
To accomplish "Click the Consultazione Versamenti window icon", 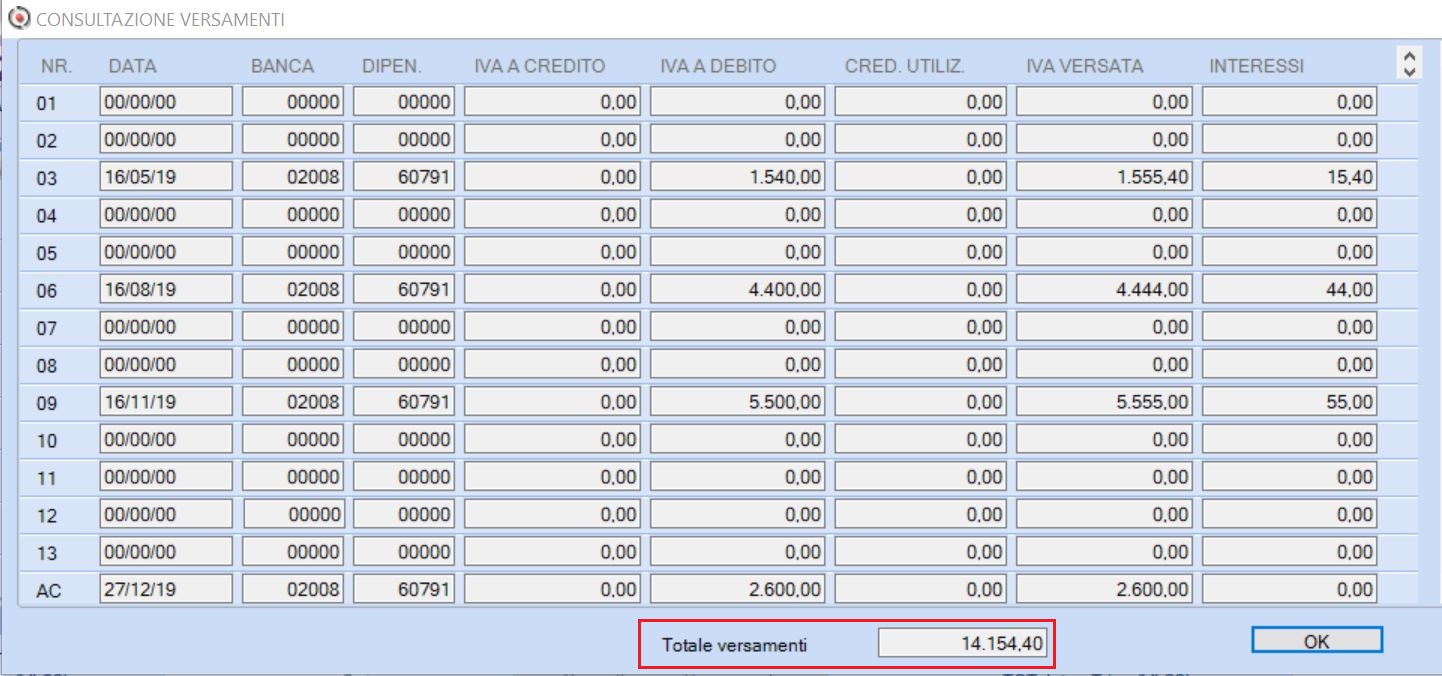I will pos(18,18).
